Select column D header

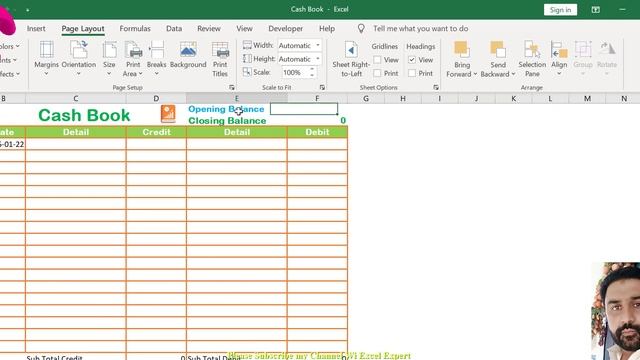tap(156, 98)
